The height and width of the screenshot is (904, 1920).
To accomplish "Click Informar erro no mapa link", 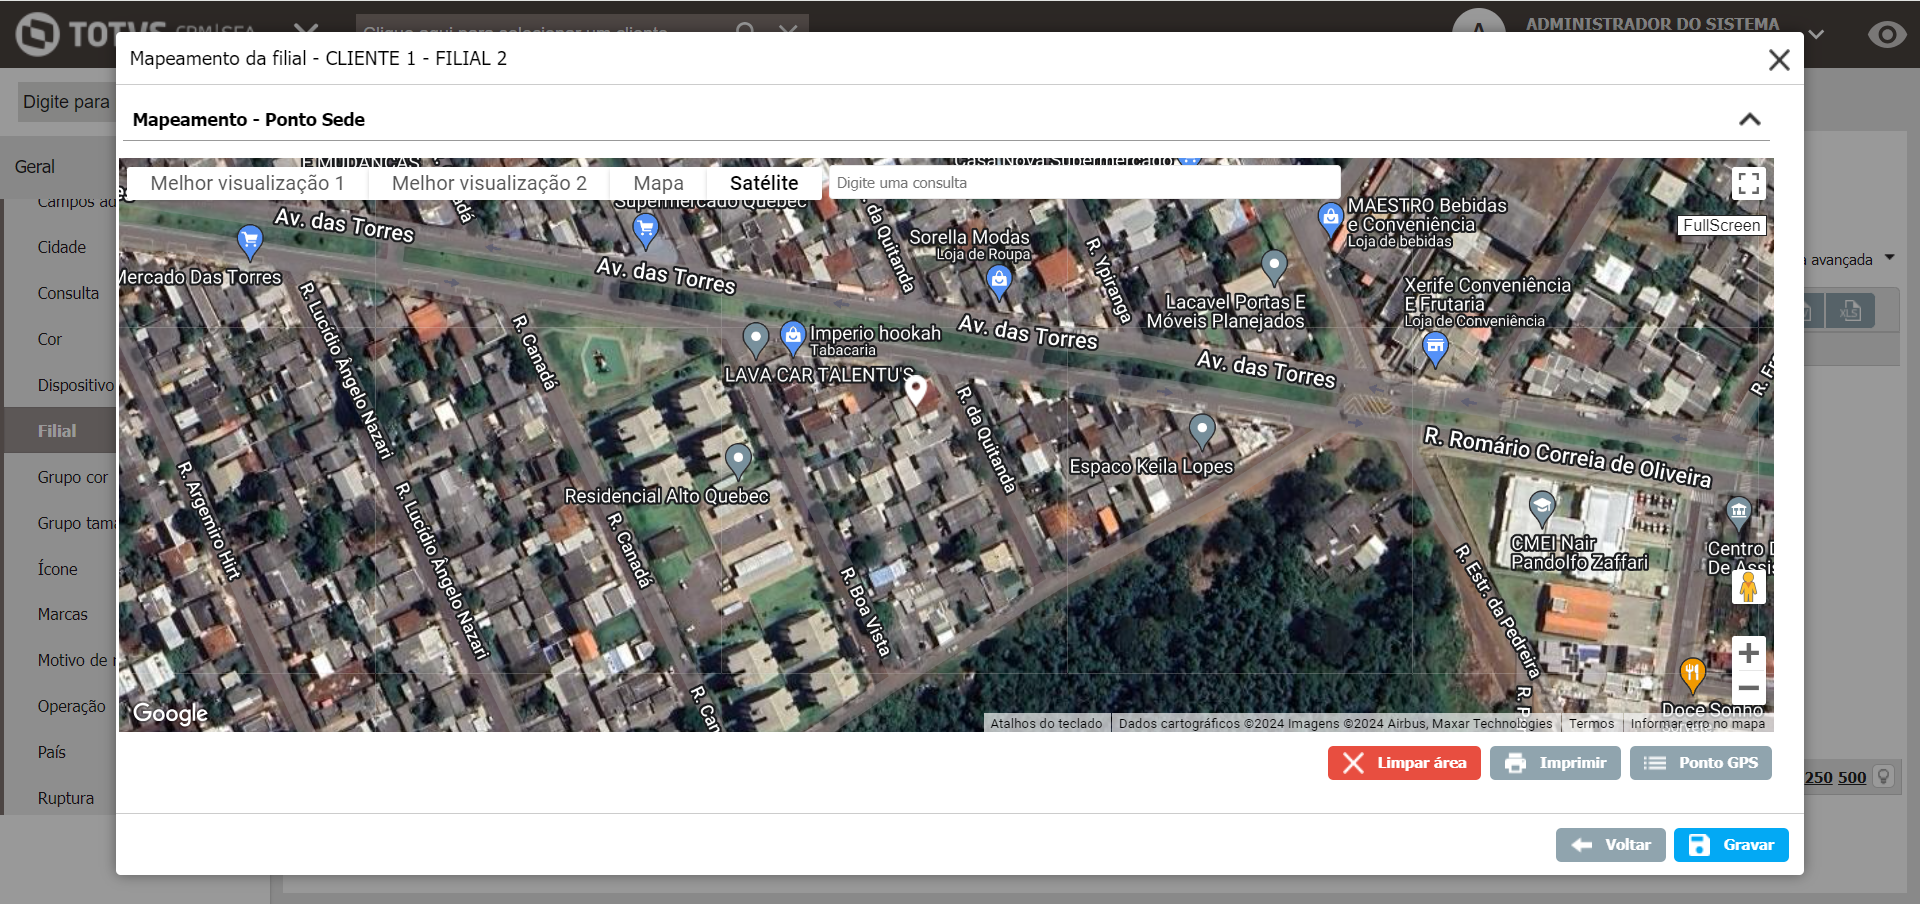I will (1698, 724).
